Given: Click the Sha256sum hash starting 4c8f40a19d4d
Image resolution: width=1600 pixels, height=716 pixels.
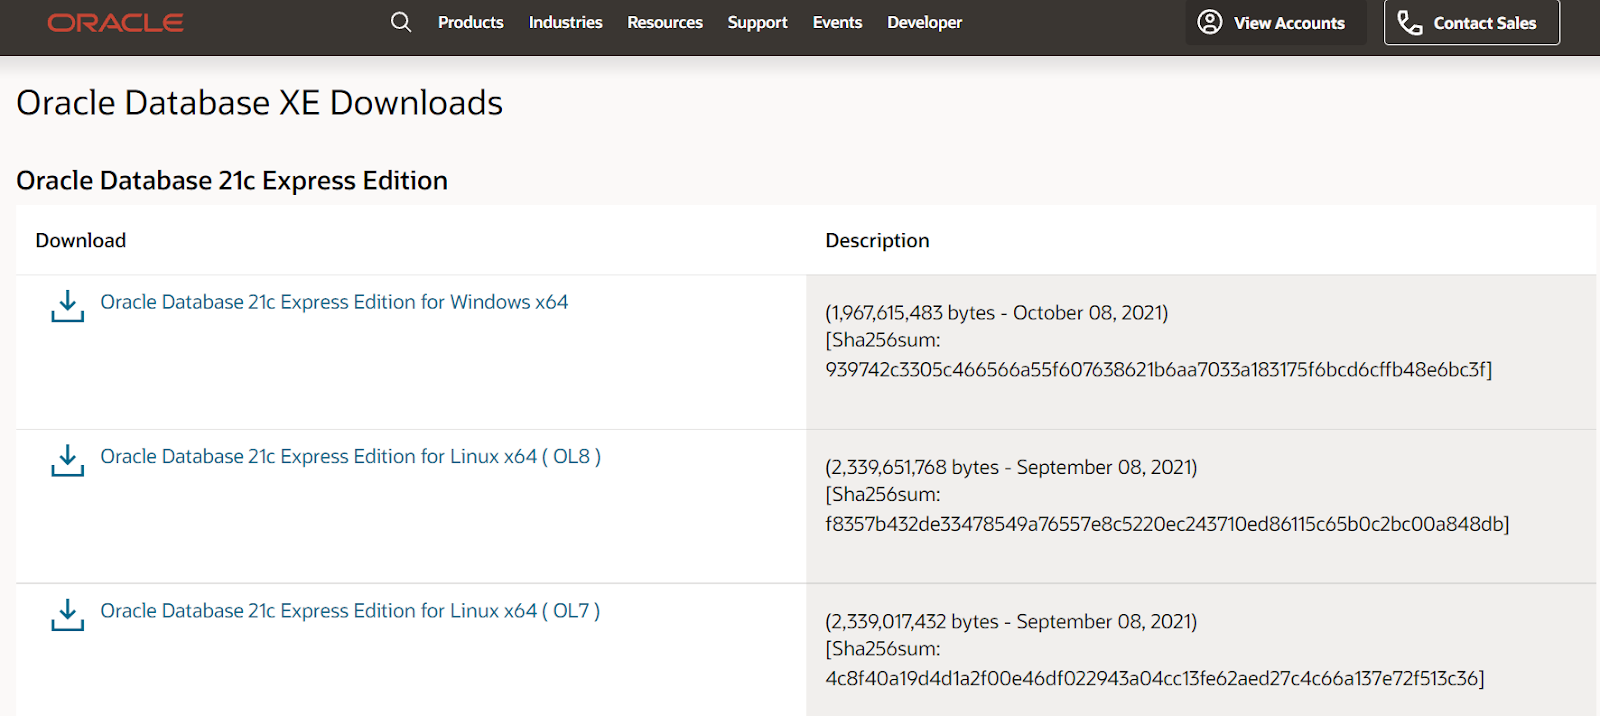Looking at the screenshot, I should [1155, 678].
